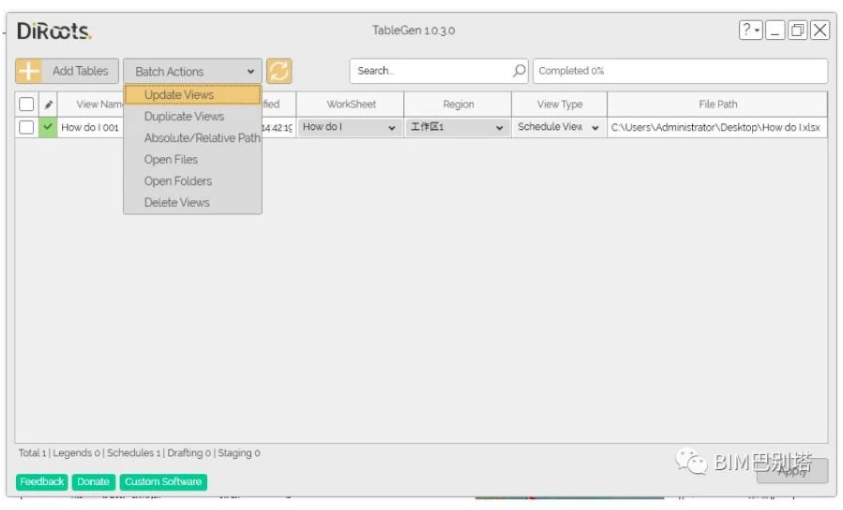843x510 pixels.
Task: Click the file path cell ending How do I.xlsx
Action: tap(717, 127)
